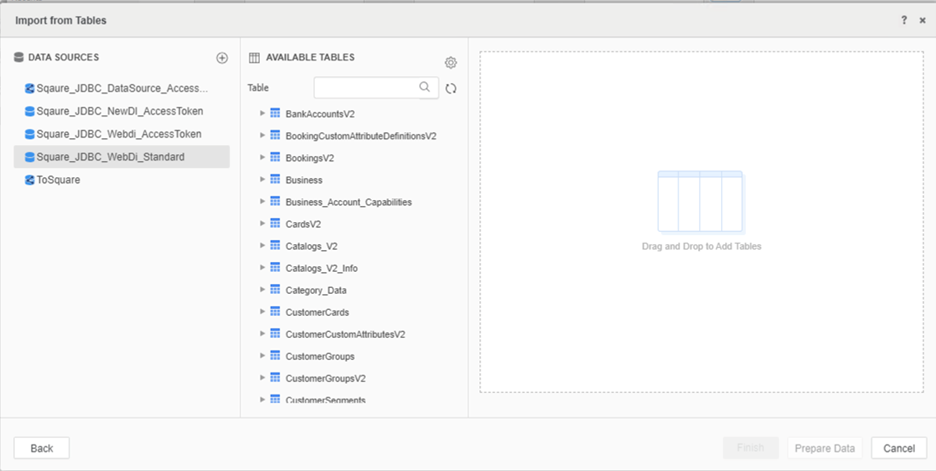Image resolution: width=936 pixels, height=471 pixels.
Task: Click the add data source plus icon
Action: click(222, 58)
